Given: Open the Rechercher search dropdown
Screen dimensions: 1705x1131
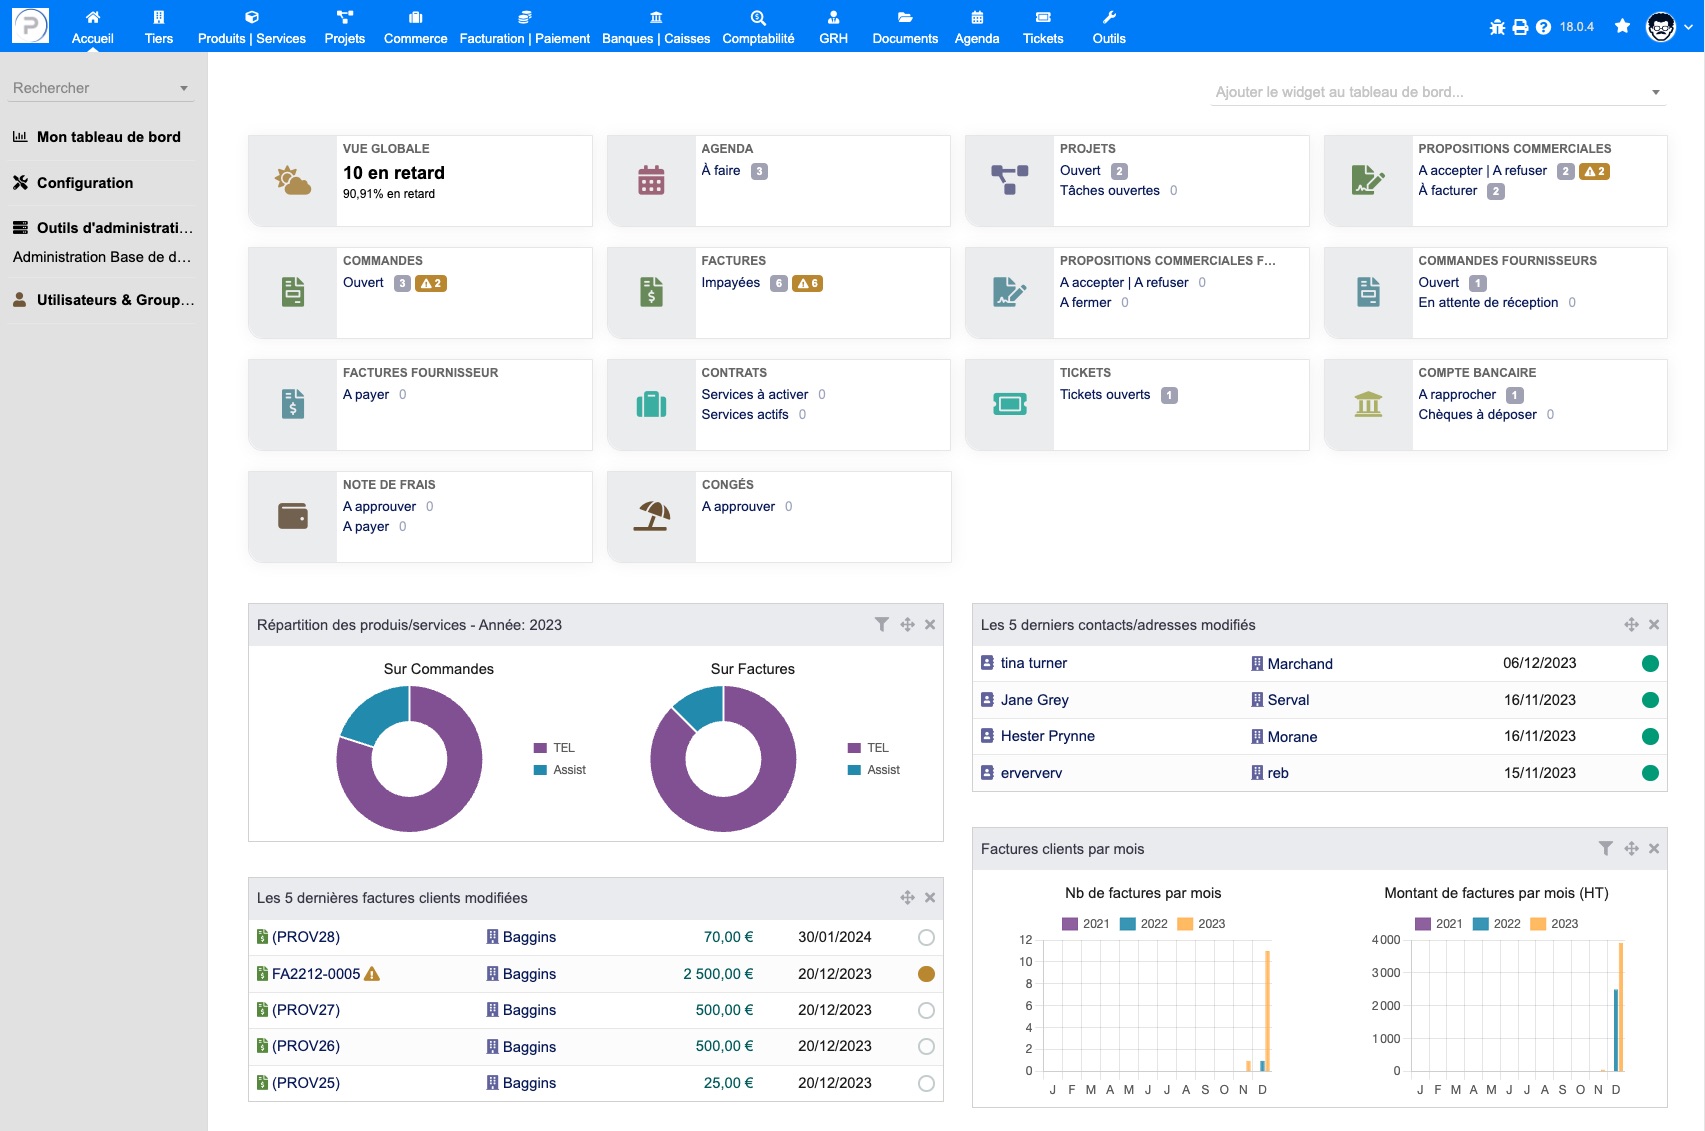Looking at the screenshot, I should pyautogui.click(x=100, y=88).
